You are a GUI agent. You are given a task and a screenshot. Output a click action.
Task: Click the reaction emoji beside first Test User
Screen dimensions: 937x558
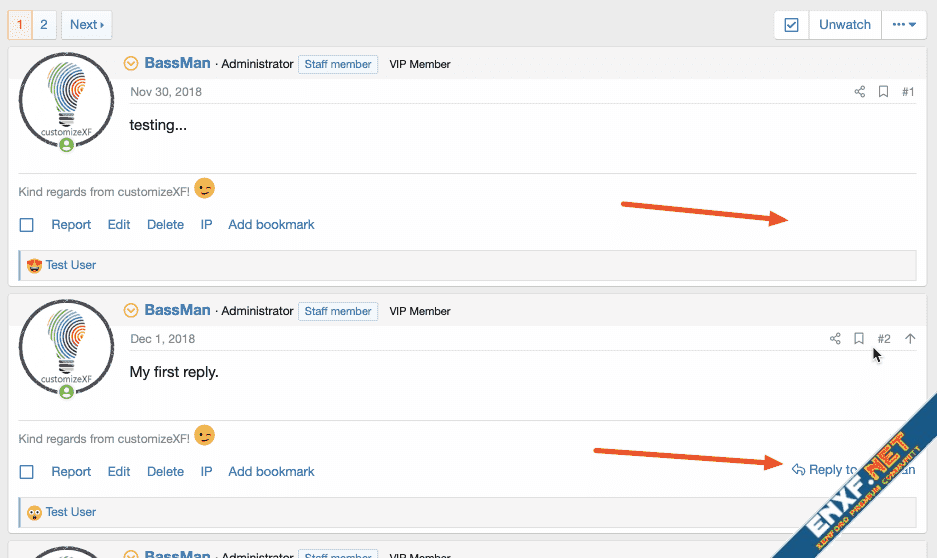coord(34,266)
